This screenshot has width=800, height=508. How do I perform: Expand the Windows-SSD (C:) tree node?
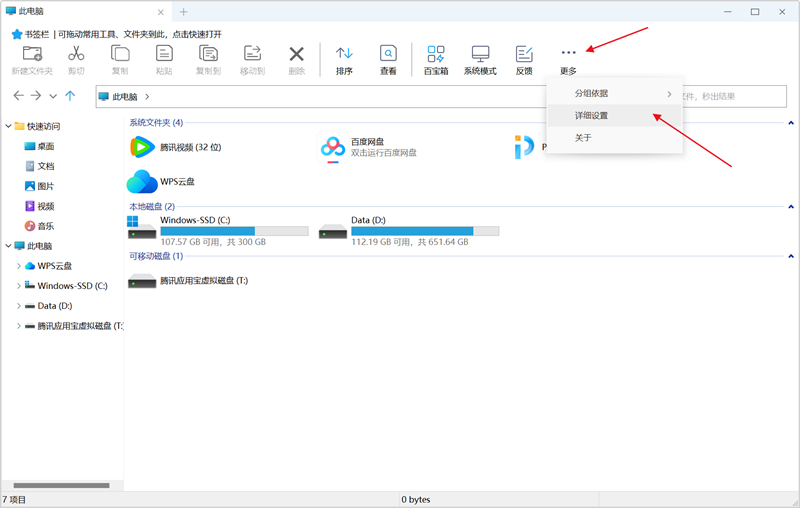(x=19, y=286)
